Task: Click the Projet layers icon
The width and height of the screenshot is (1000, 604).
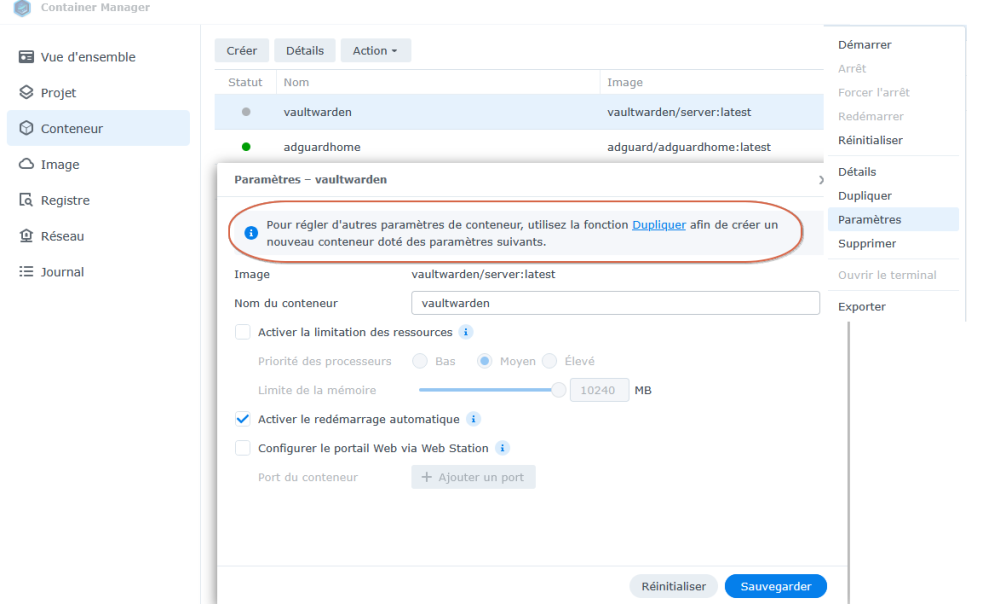Action: [x=26, y=92]
